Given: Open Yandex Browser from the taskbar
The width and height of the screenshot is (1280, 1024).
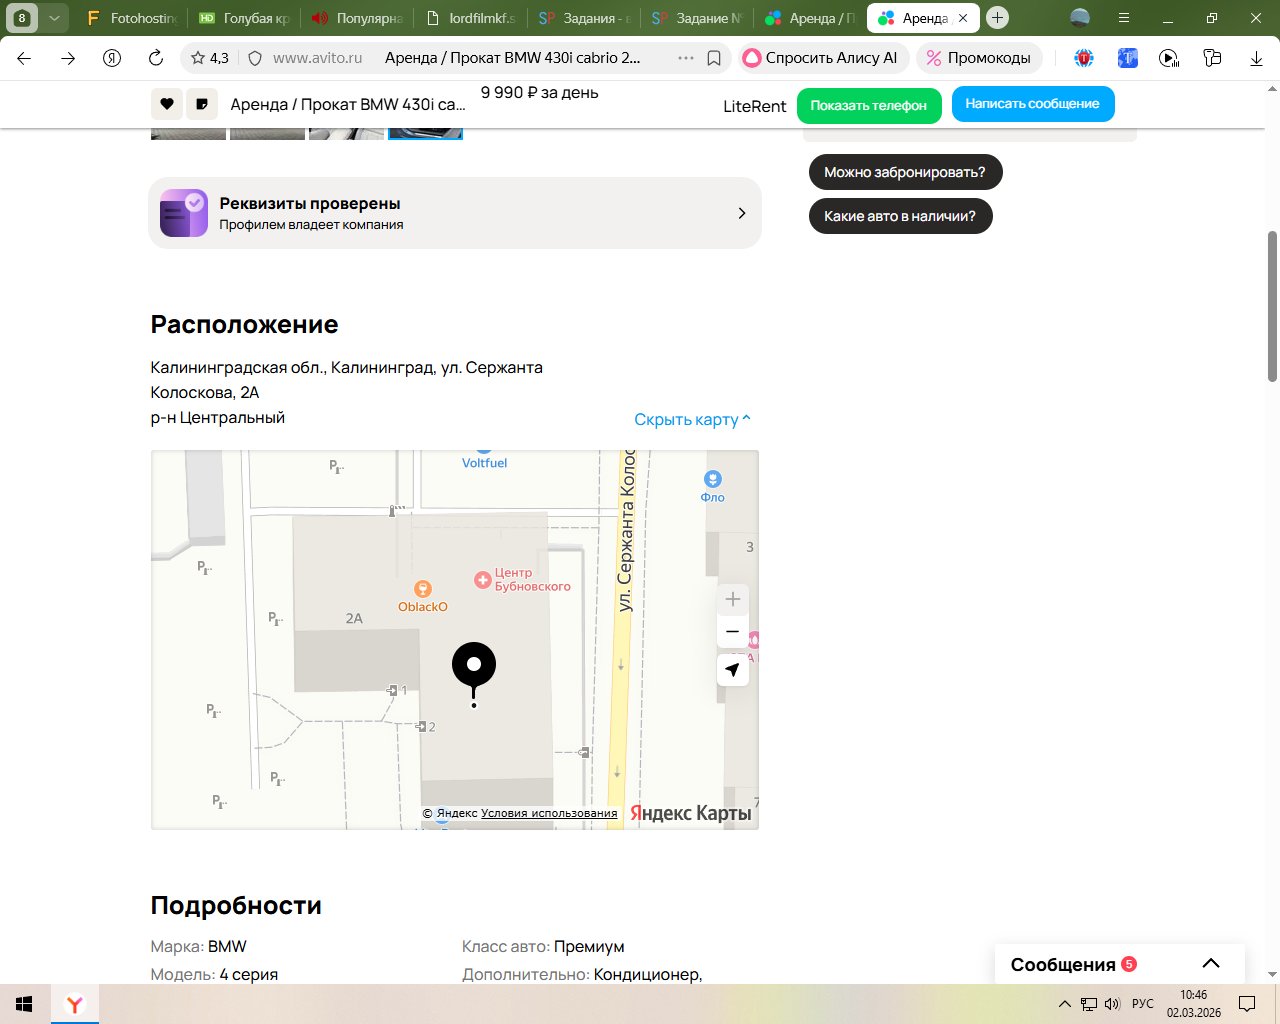Looking at the screenshot, I should (75, 1004).
